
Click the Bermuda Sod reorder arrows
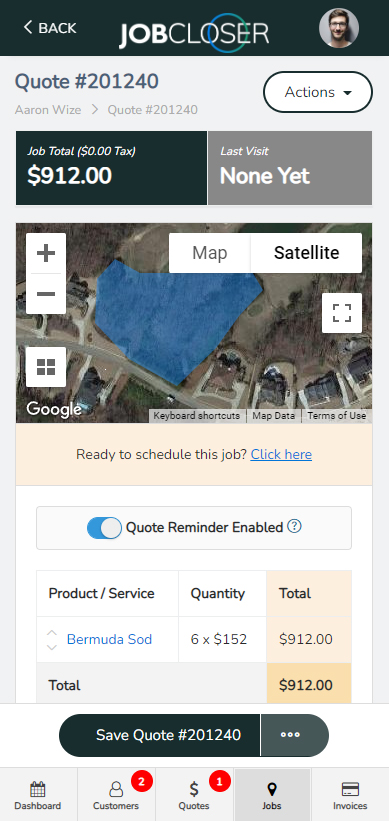(x=51, y=640)
